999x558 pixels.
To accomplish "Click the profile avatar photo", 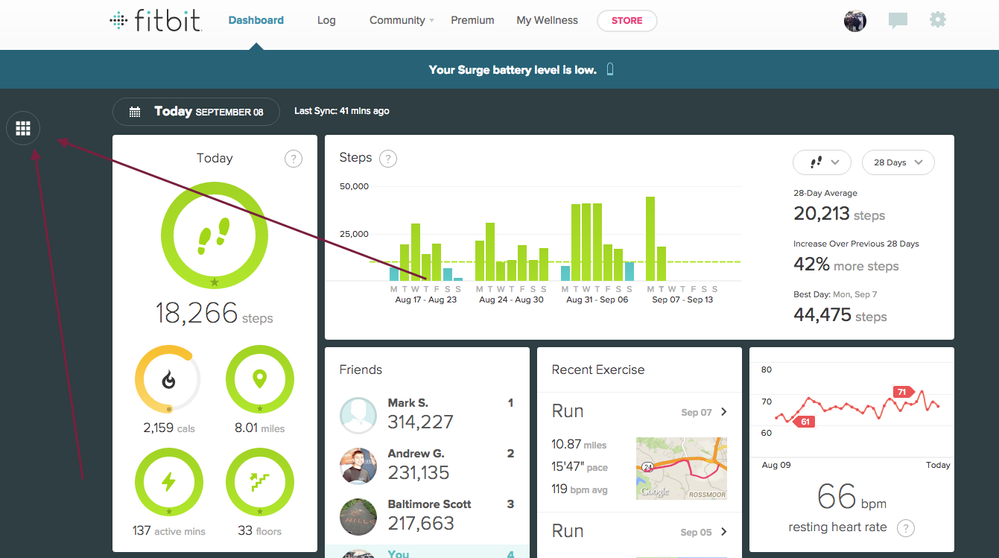I will (855, 20).
